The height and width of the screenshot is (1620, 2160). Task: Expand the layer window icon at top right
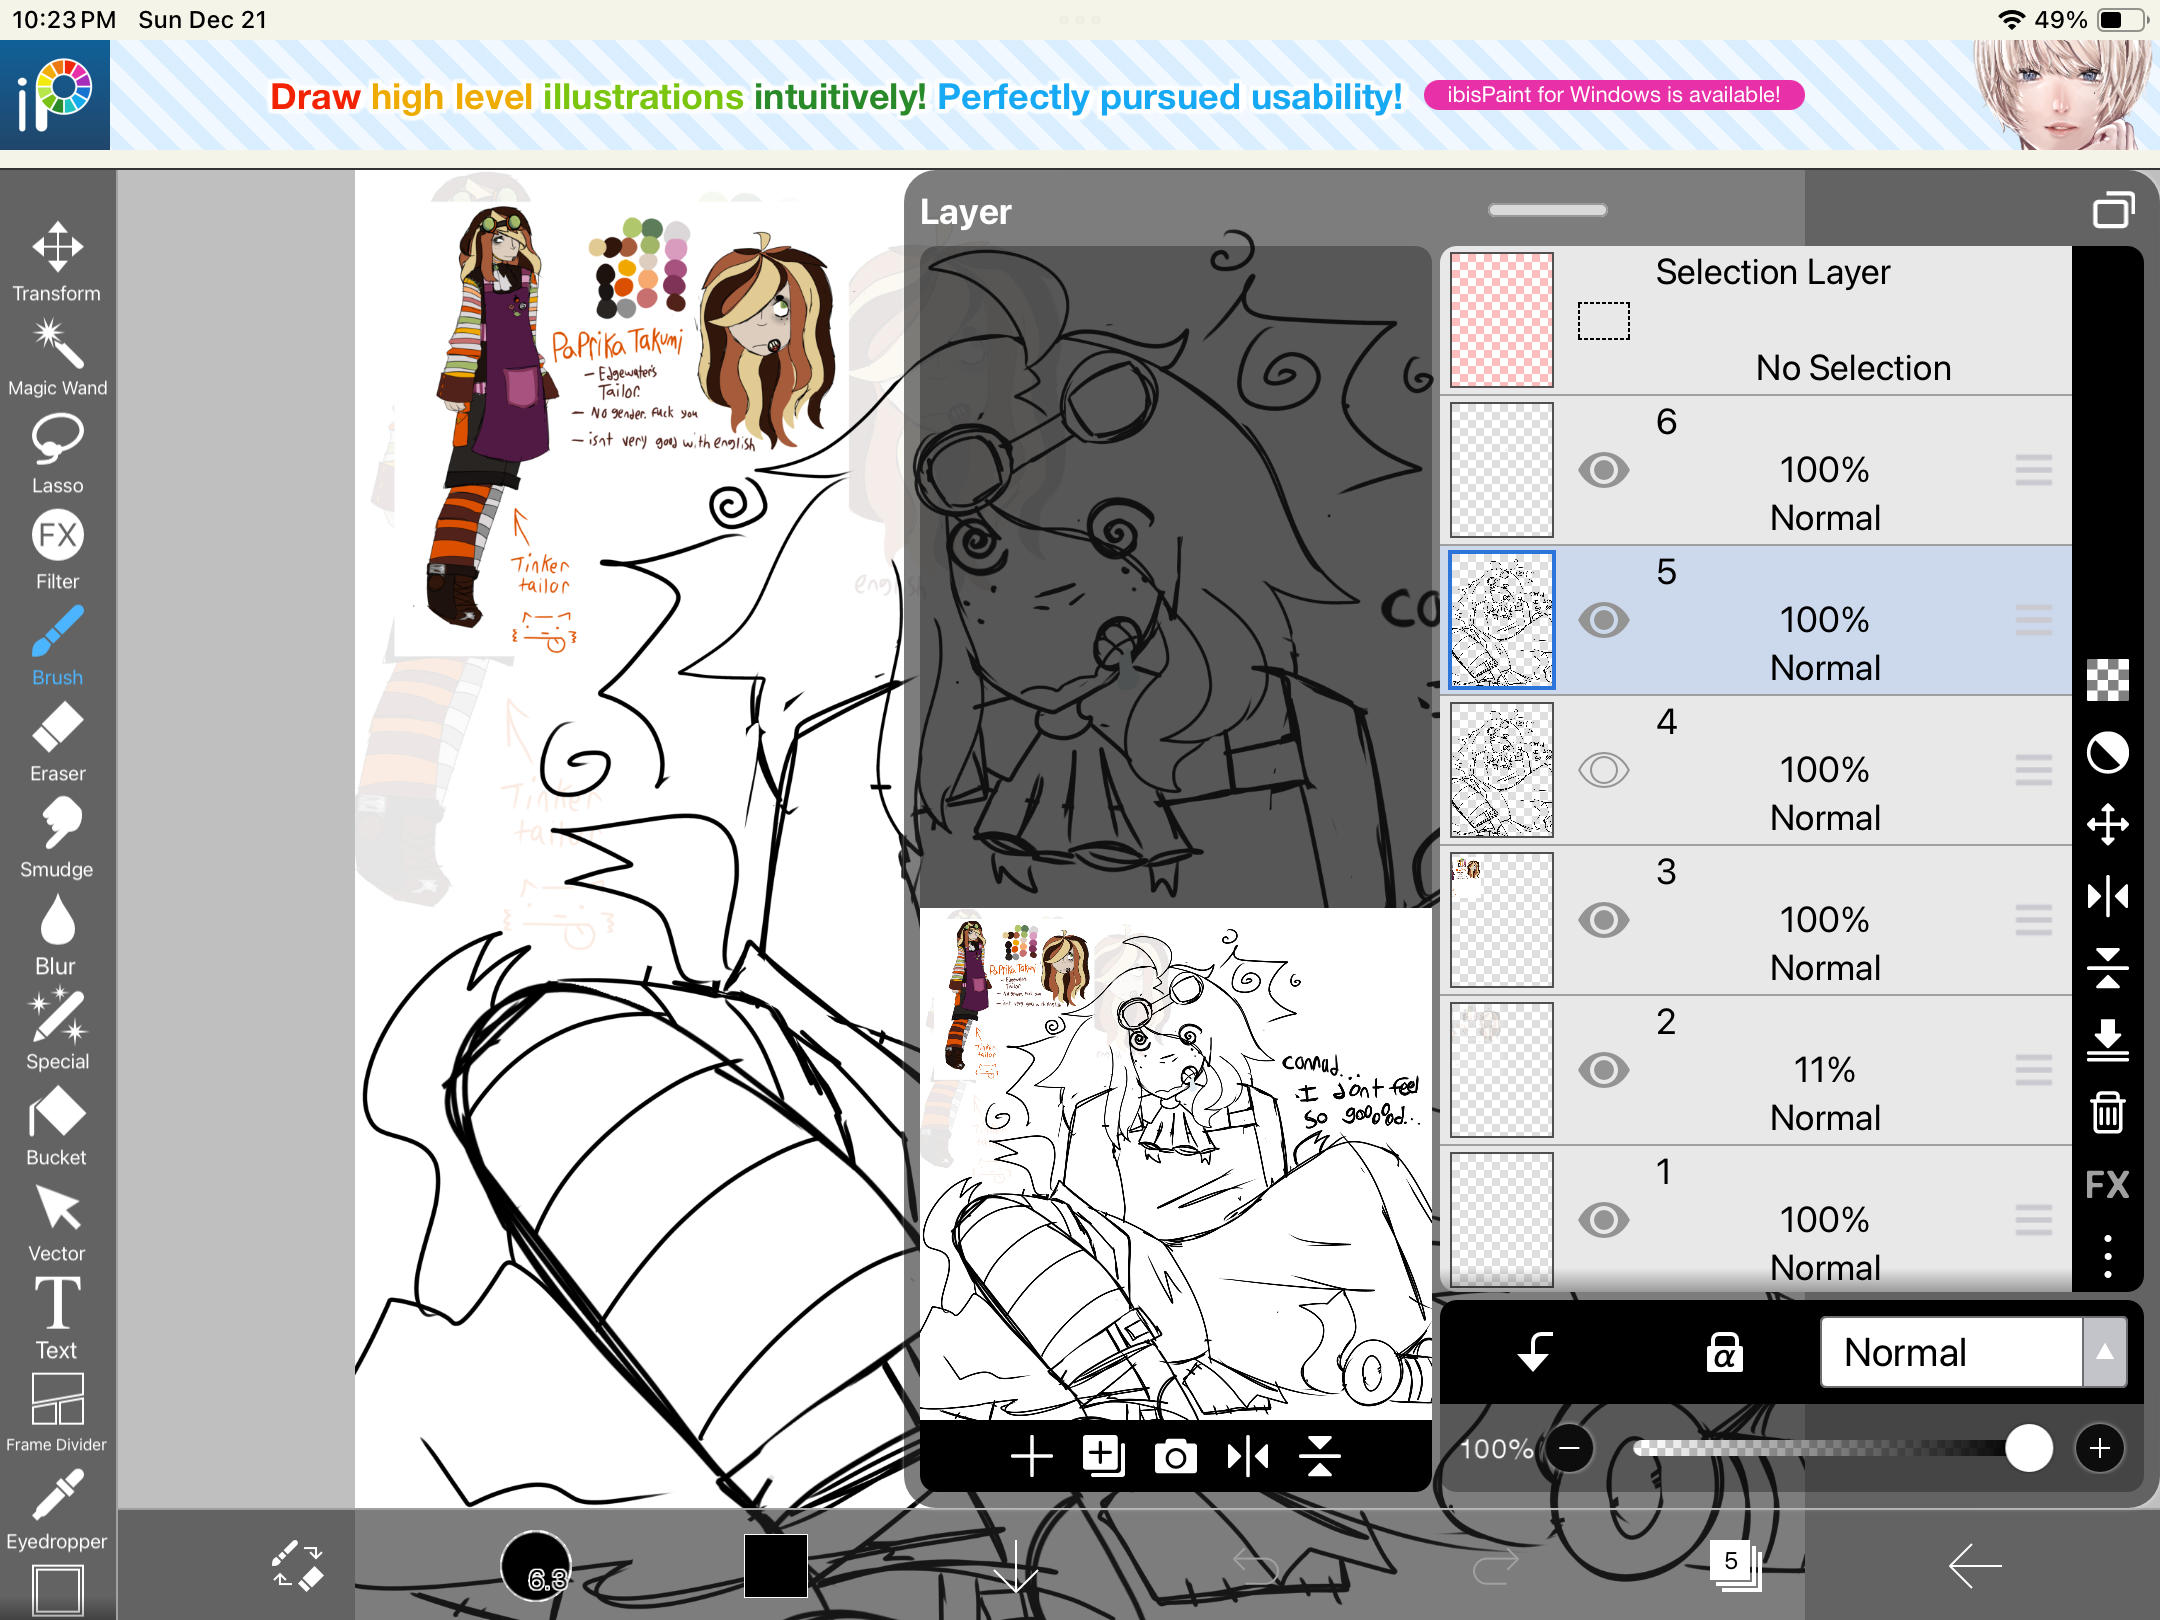[2112, 210]
